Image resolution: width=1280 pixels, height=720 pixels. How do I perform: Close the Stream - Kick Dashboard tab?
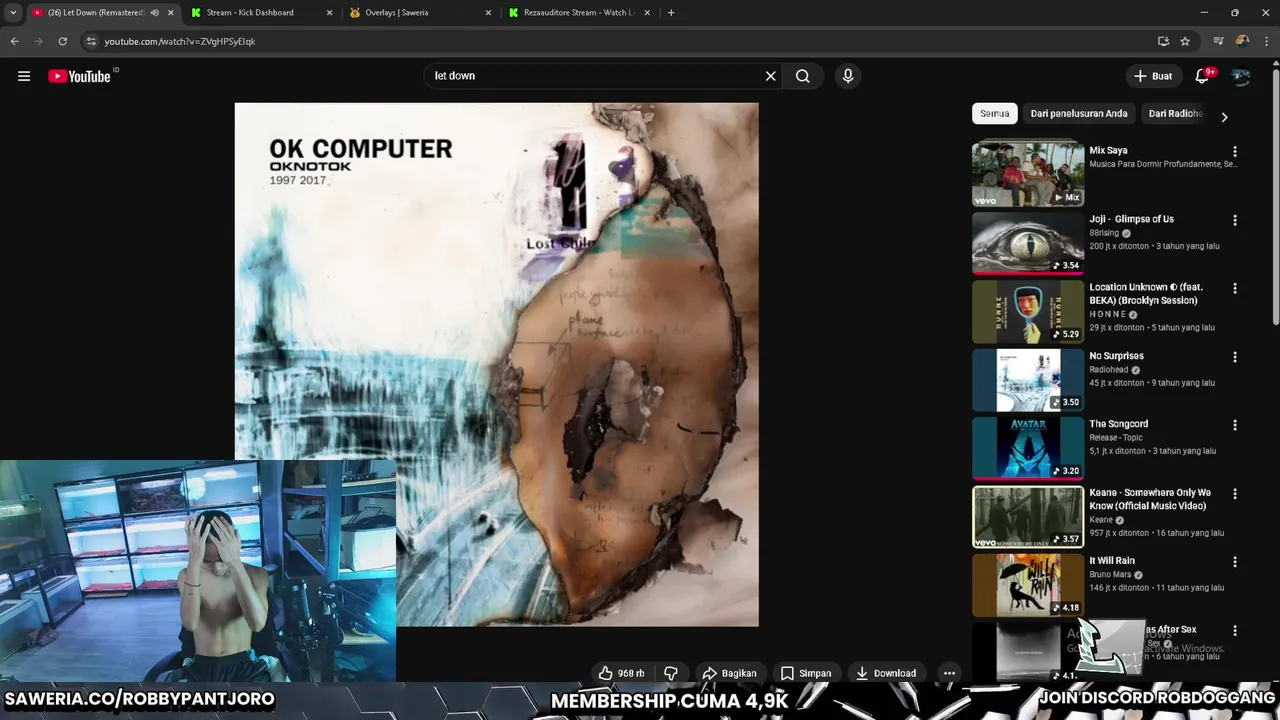pyautogui.click(x=329, y=13)
